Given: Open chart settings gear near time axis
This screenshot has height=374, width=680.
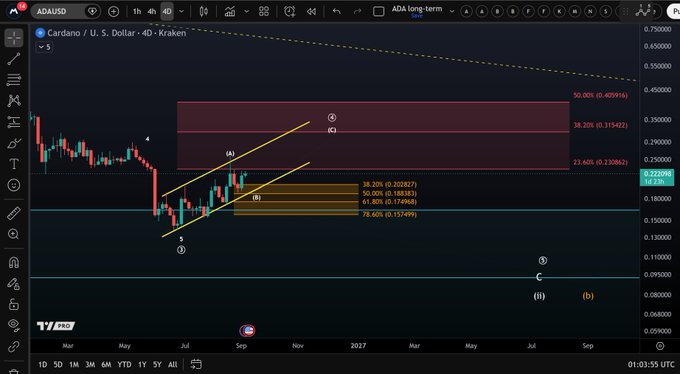Looking at the screenshot, I should (660, 346).
